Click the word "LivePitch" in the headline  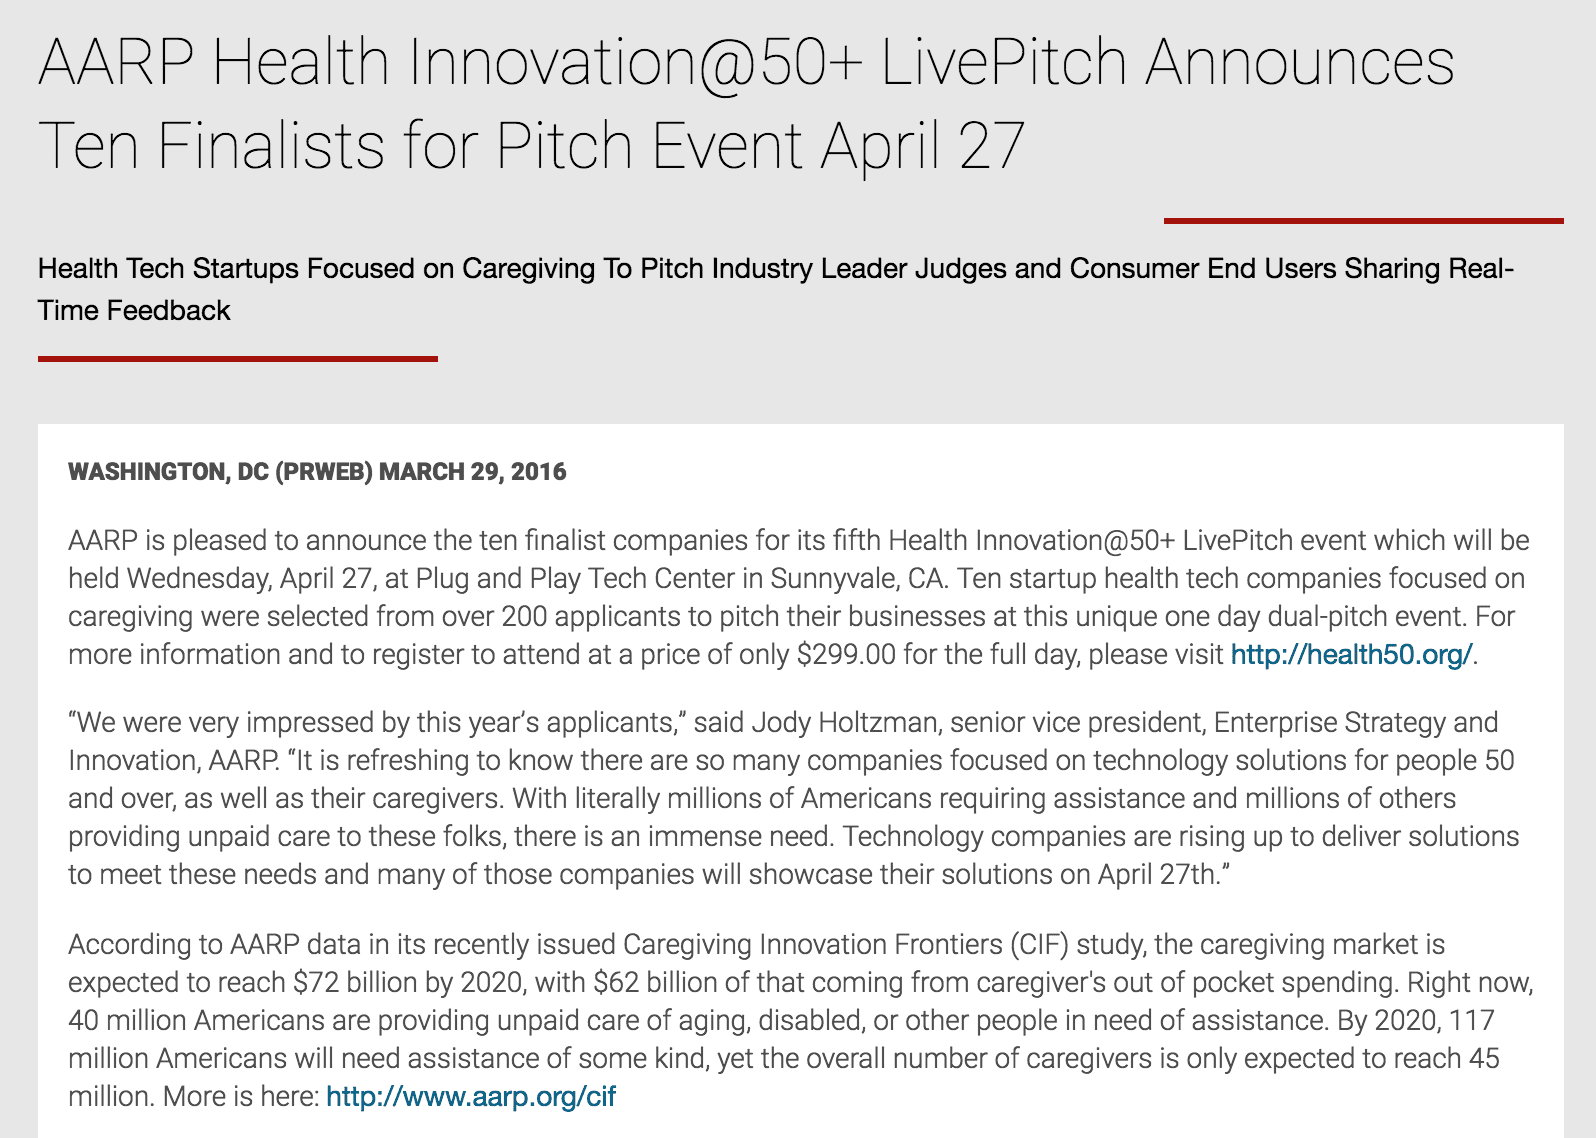point(1003,62)
